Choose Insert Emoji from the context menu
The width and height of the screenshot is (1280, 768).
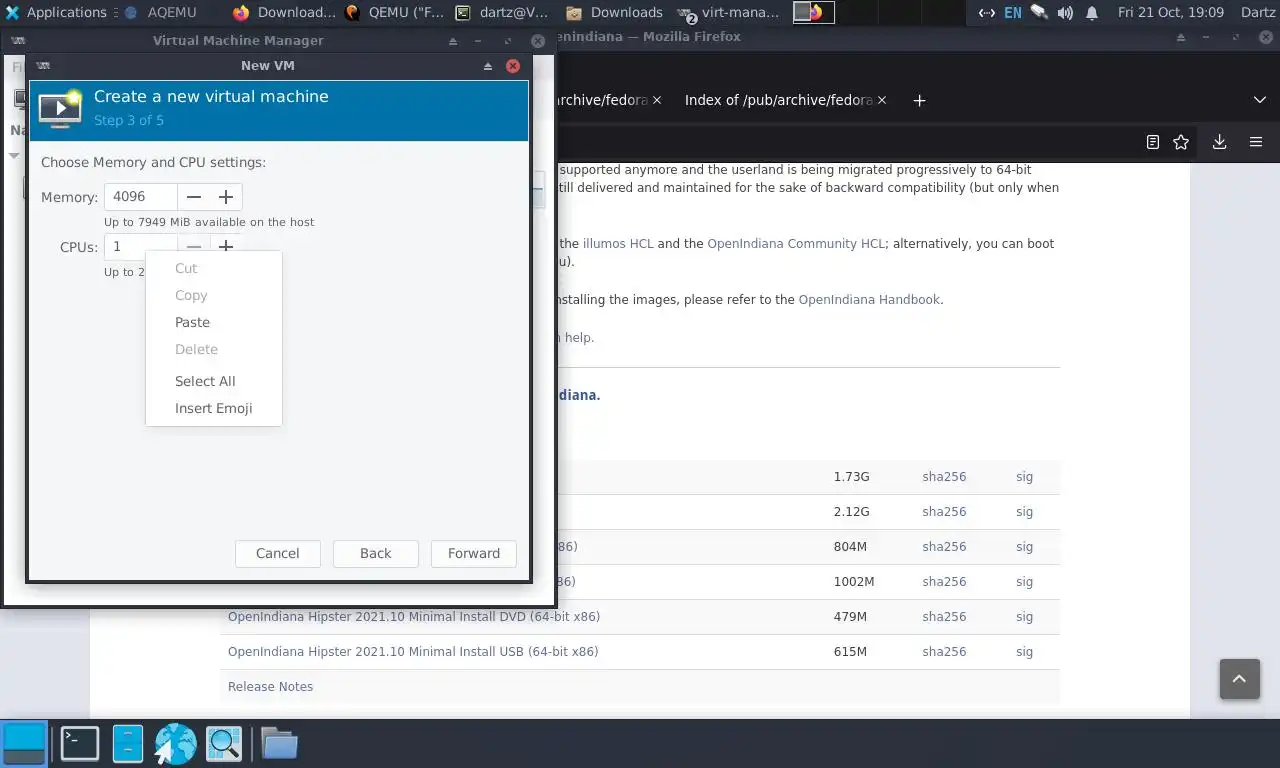point(213,408)
